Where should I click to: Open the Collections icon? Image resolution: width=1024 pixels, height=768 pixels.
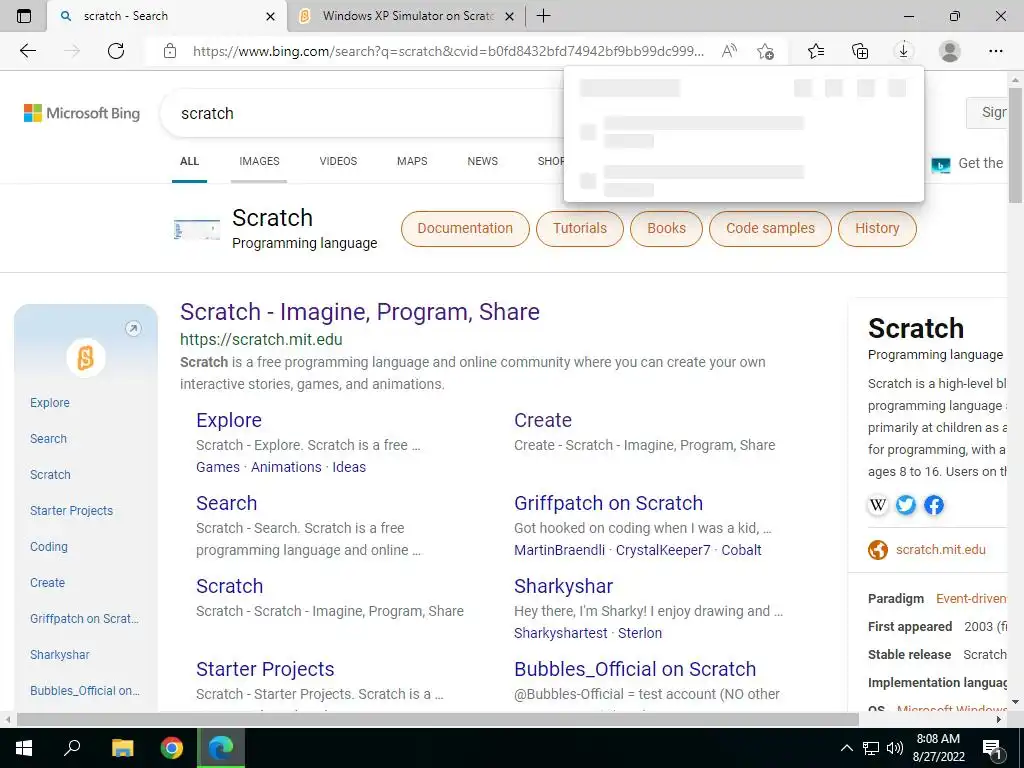click(x=860, y=51)
